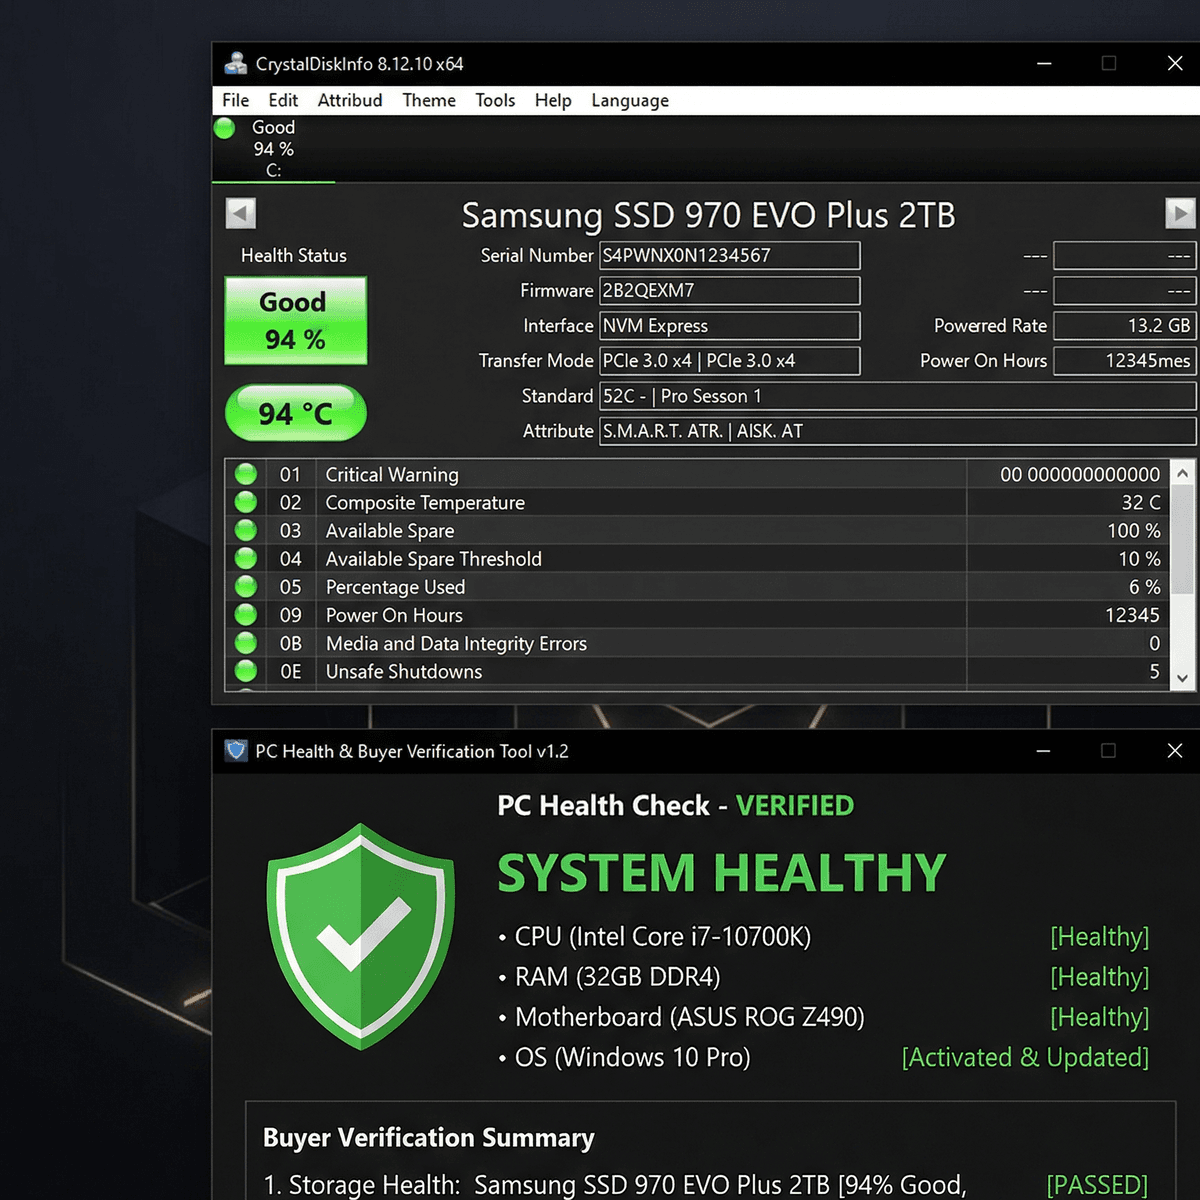The height and width of the screenshot is (1200, 1200).
Task: Click the green status dot for drive C:
Action: tap(225, 128)
